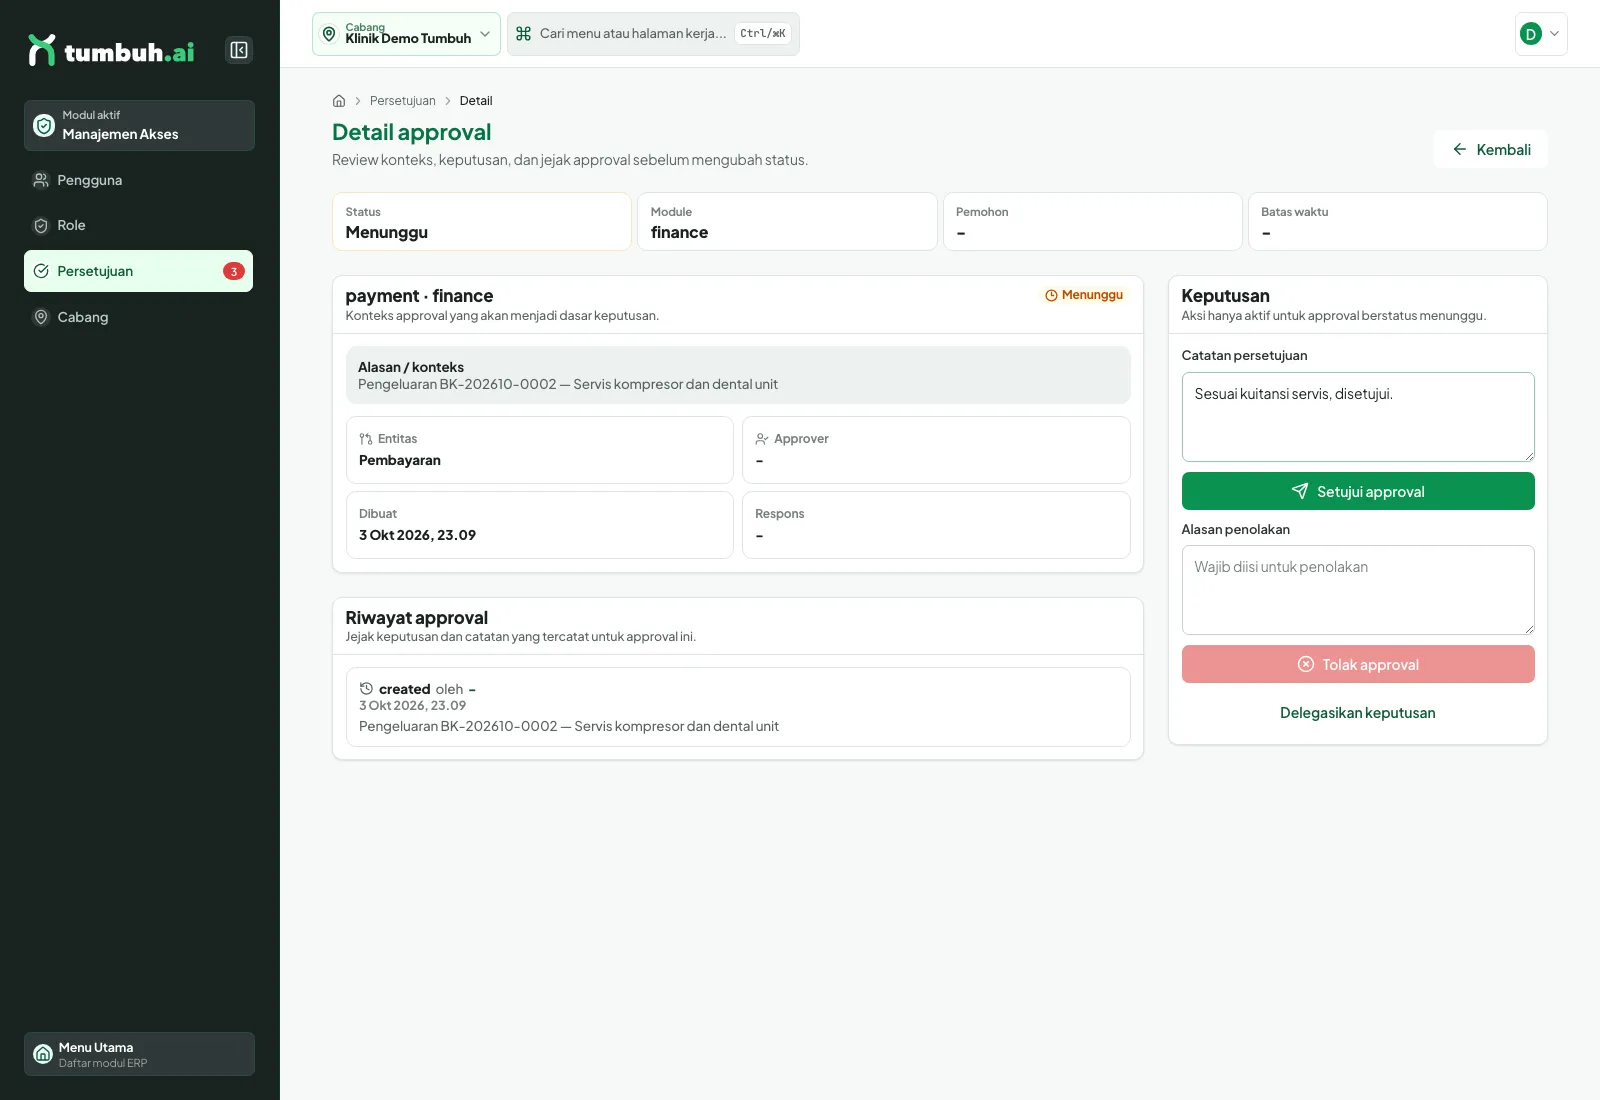Open the Cabang menu

pos(138,317)
